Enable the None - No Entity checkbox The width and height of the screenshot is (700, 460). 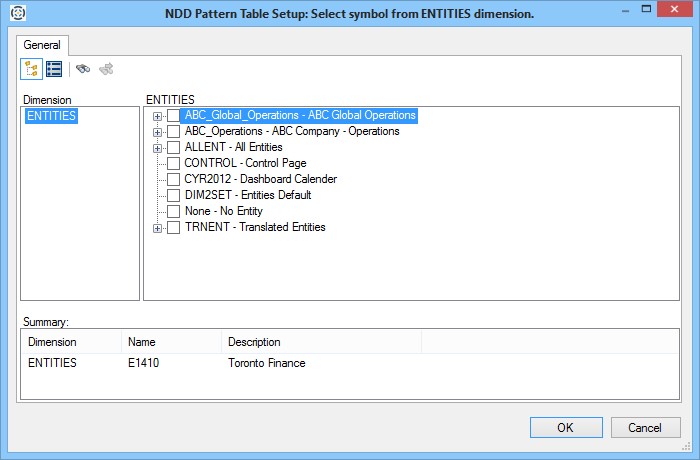(174, 211)
